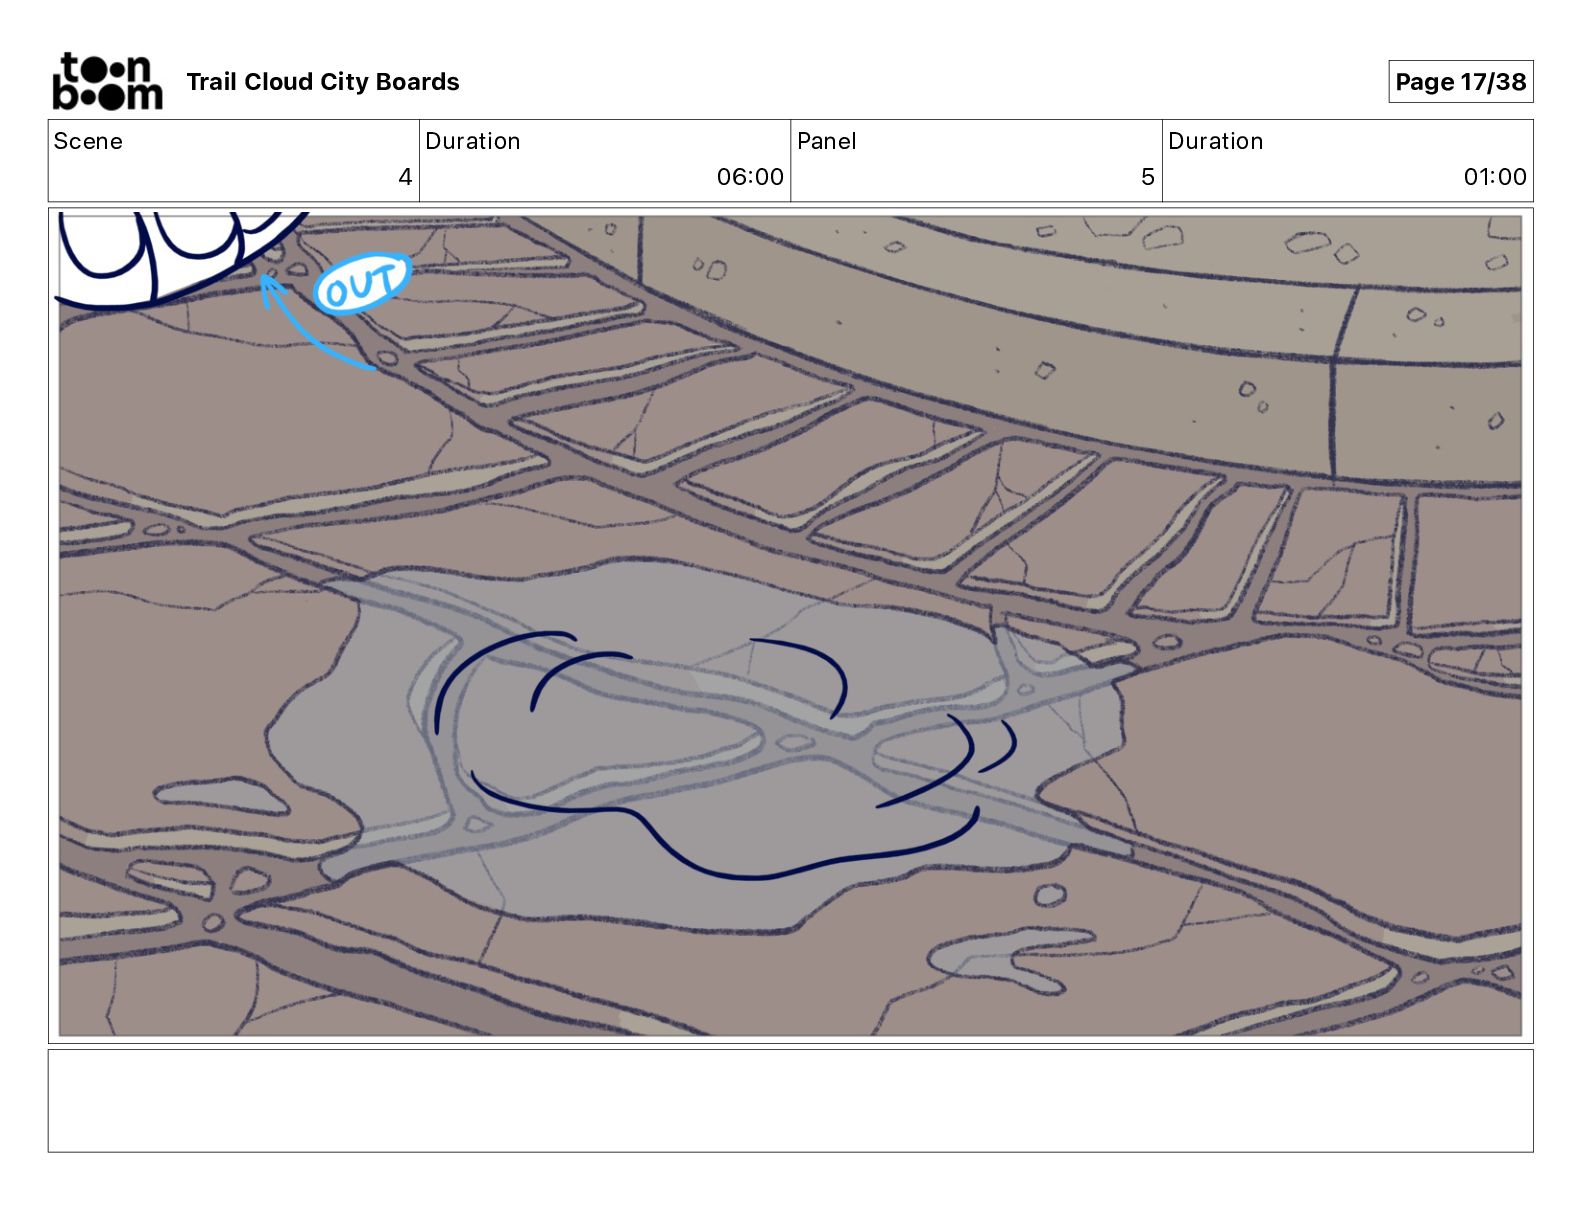This screenshot has width=1584, height=1224.
Task: Click the Panel label text
Action: click(x=827, y=141)
